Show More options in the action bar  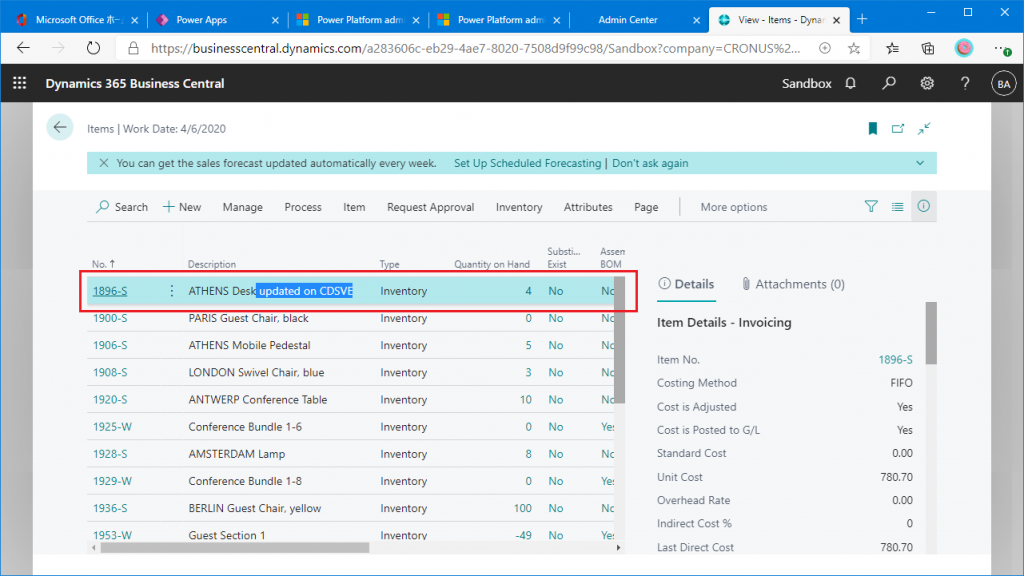[x=733, y=207]
